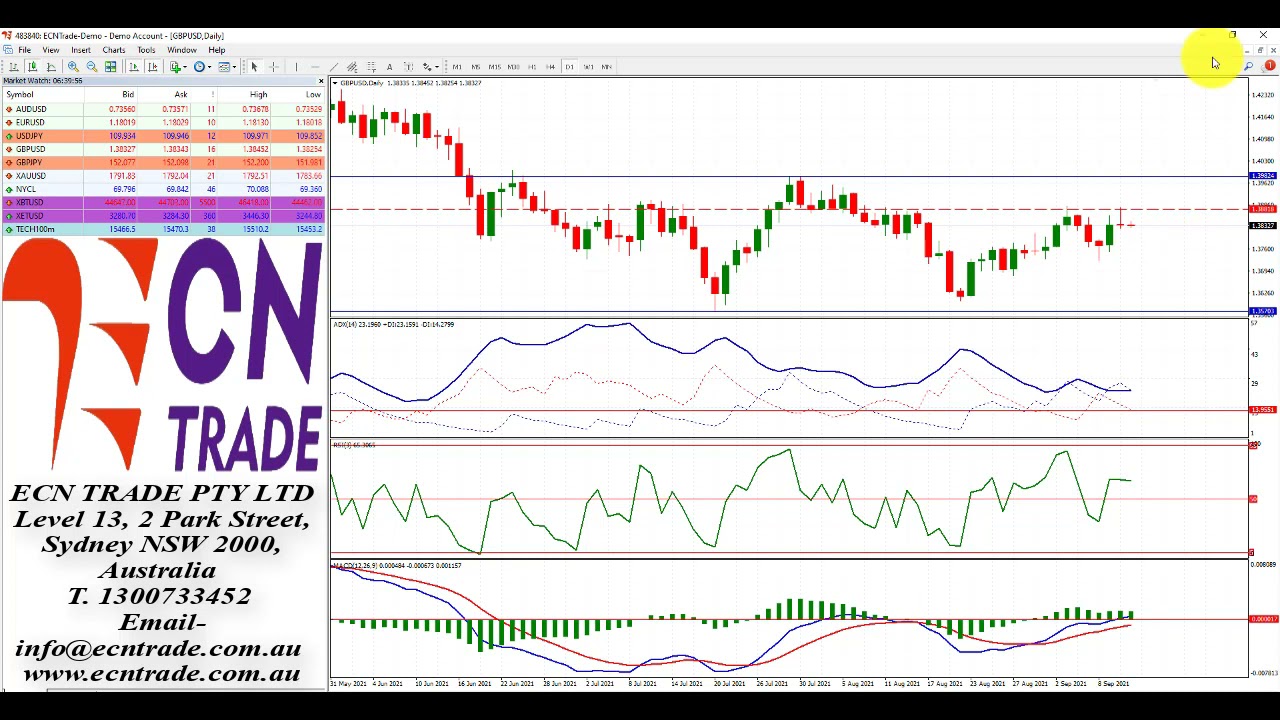Draw a vertical line
This screenshot has width=1280, height=720.
click(296, 67)
